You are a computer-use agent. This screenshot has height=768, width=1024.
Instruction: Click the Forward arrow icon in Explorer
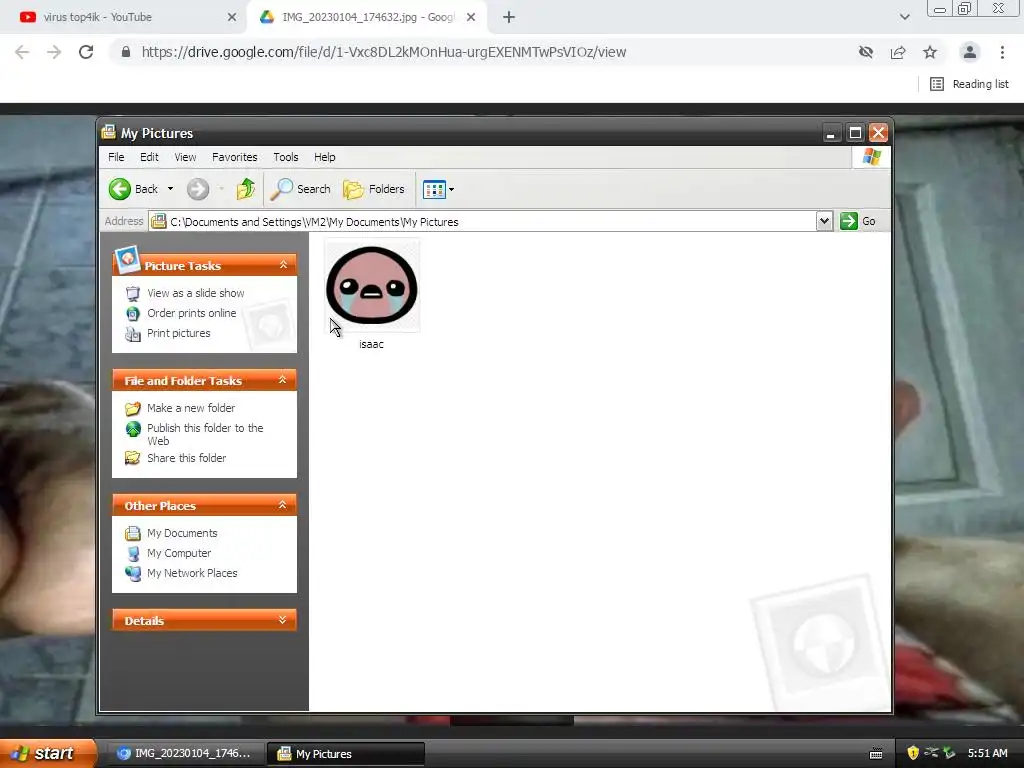click(198, 189)
